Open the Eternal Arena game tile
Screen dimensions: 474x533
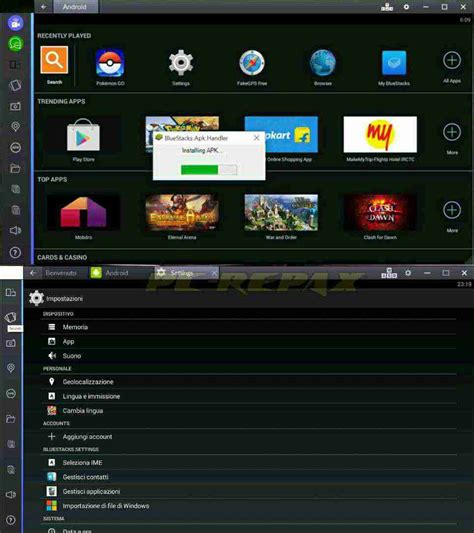pyautogui.click(x=182, y=212)
